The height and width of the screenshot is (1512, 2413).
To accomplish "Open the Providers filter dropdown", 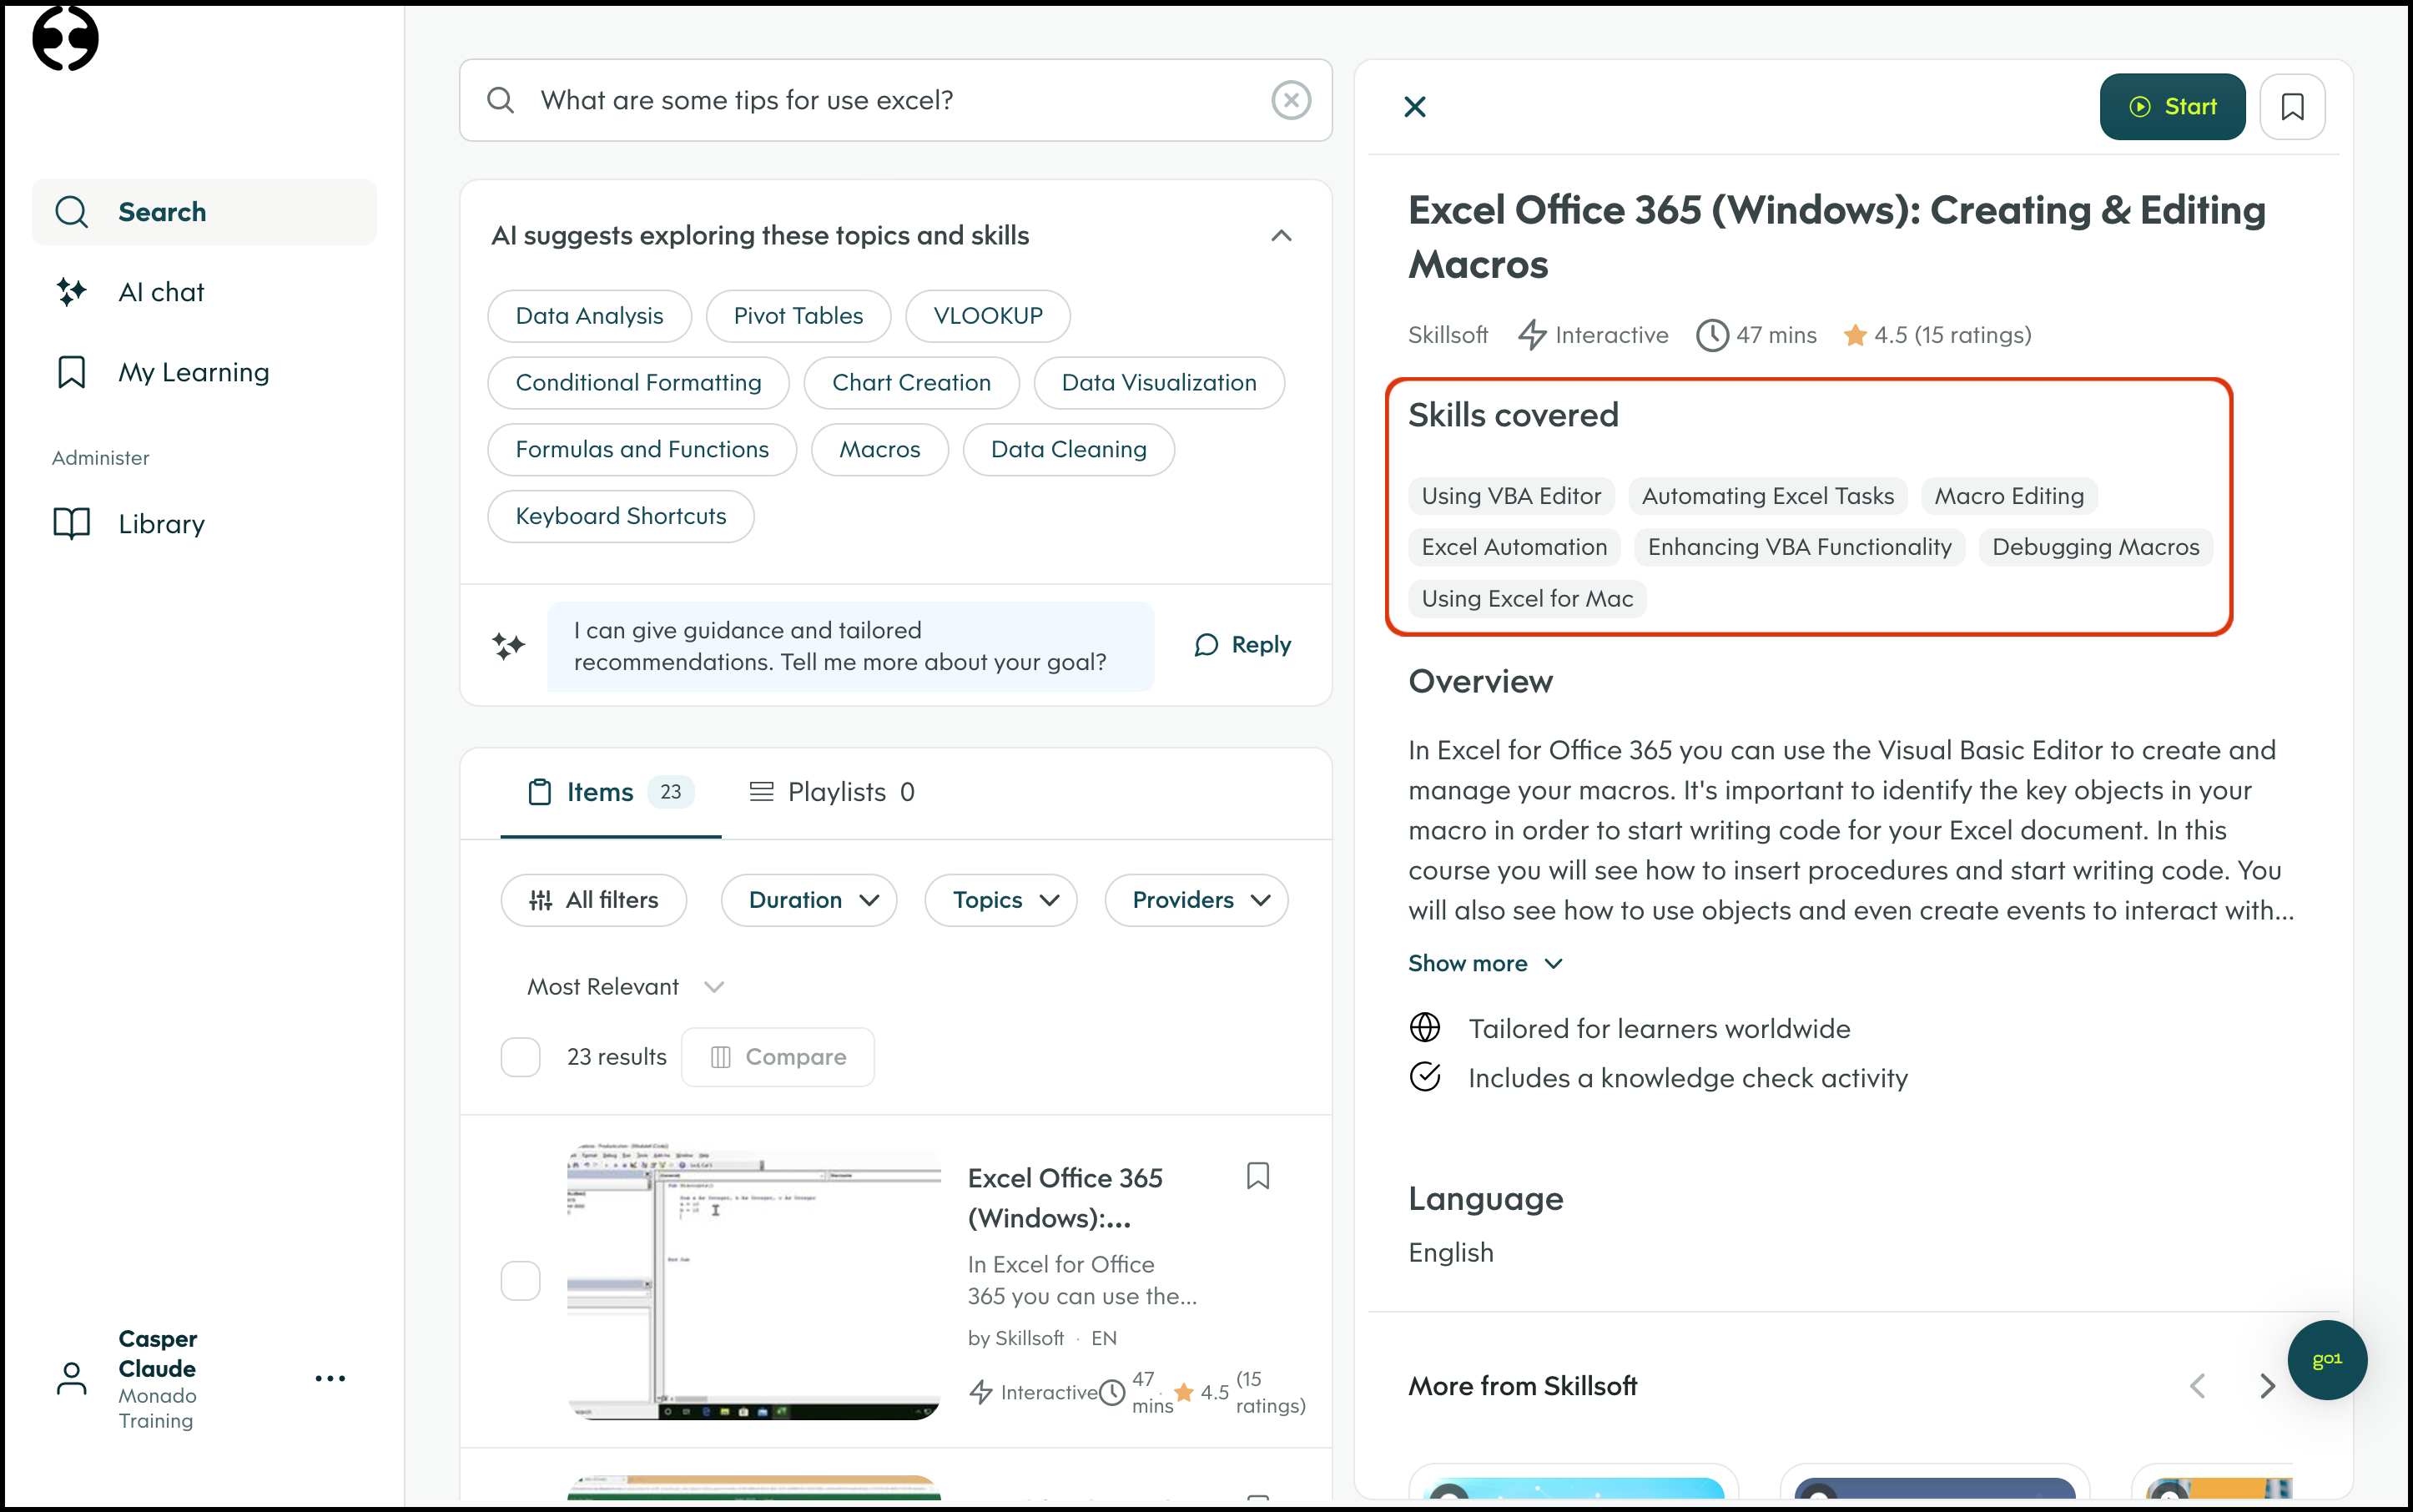I will [1196, 900].
